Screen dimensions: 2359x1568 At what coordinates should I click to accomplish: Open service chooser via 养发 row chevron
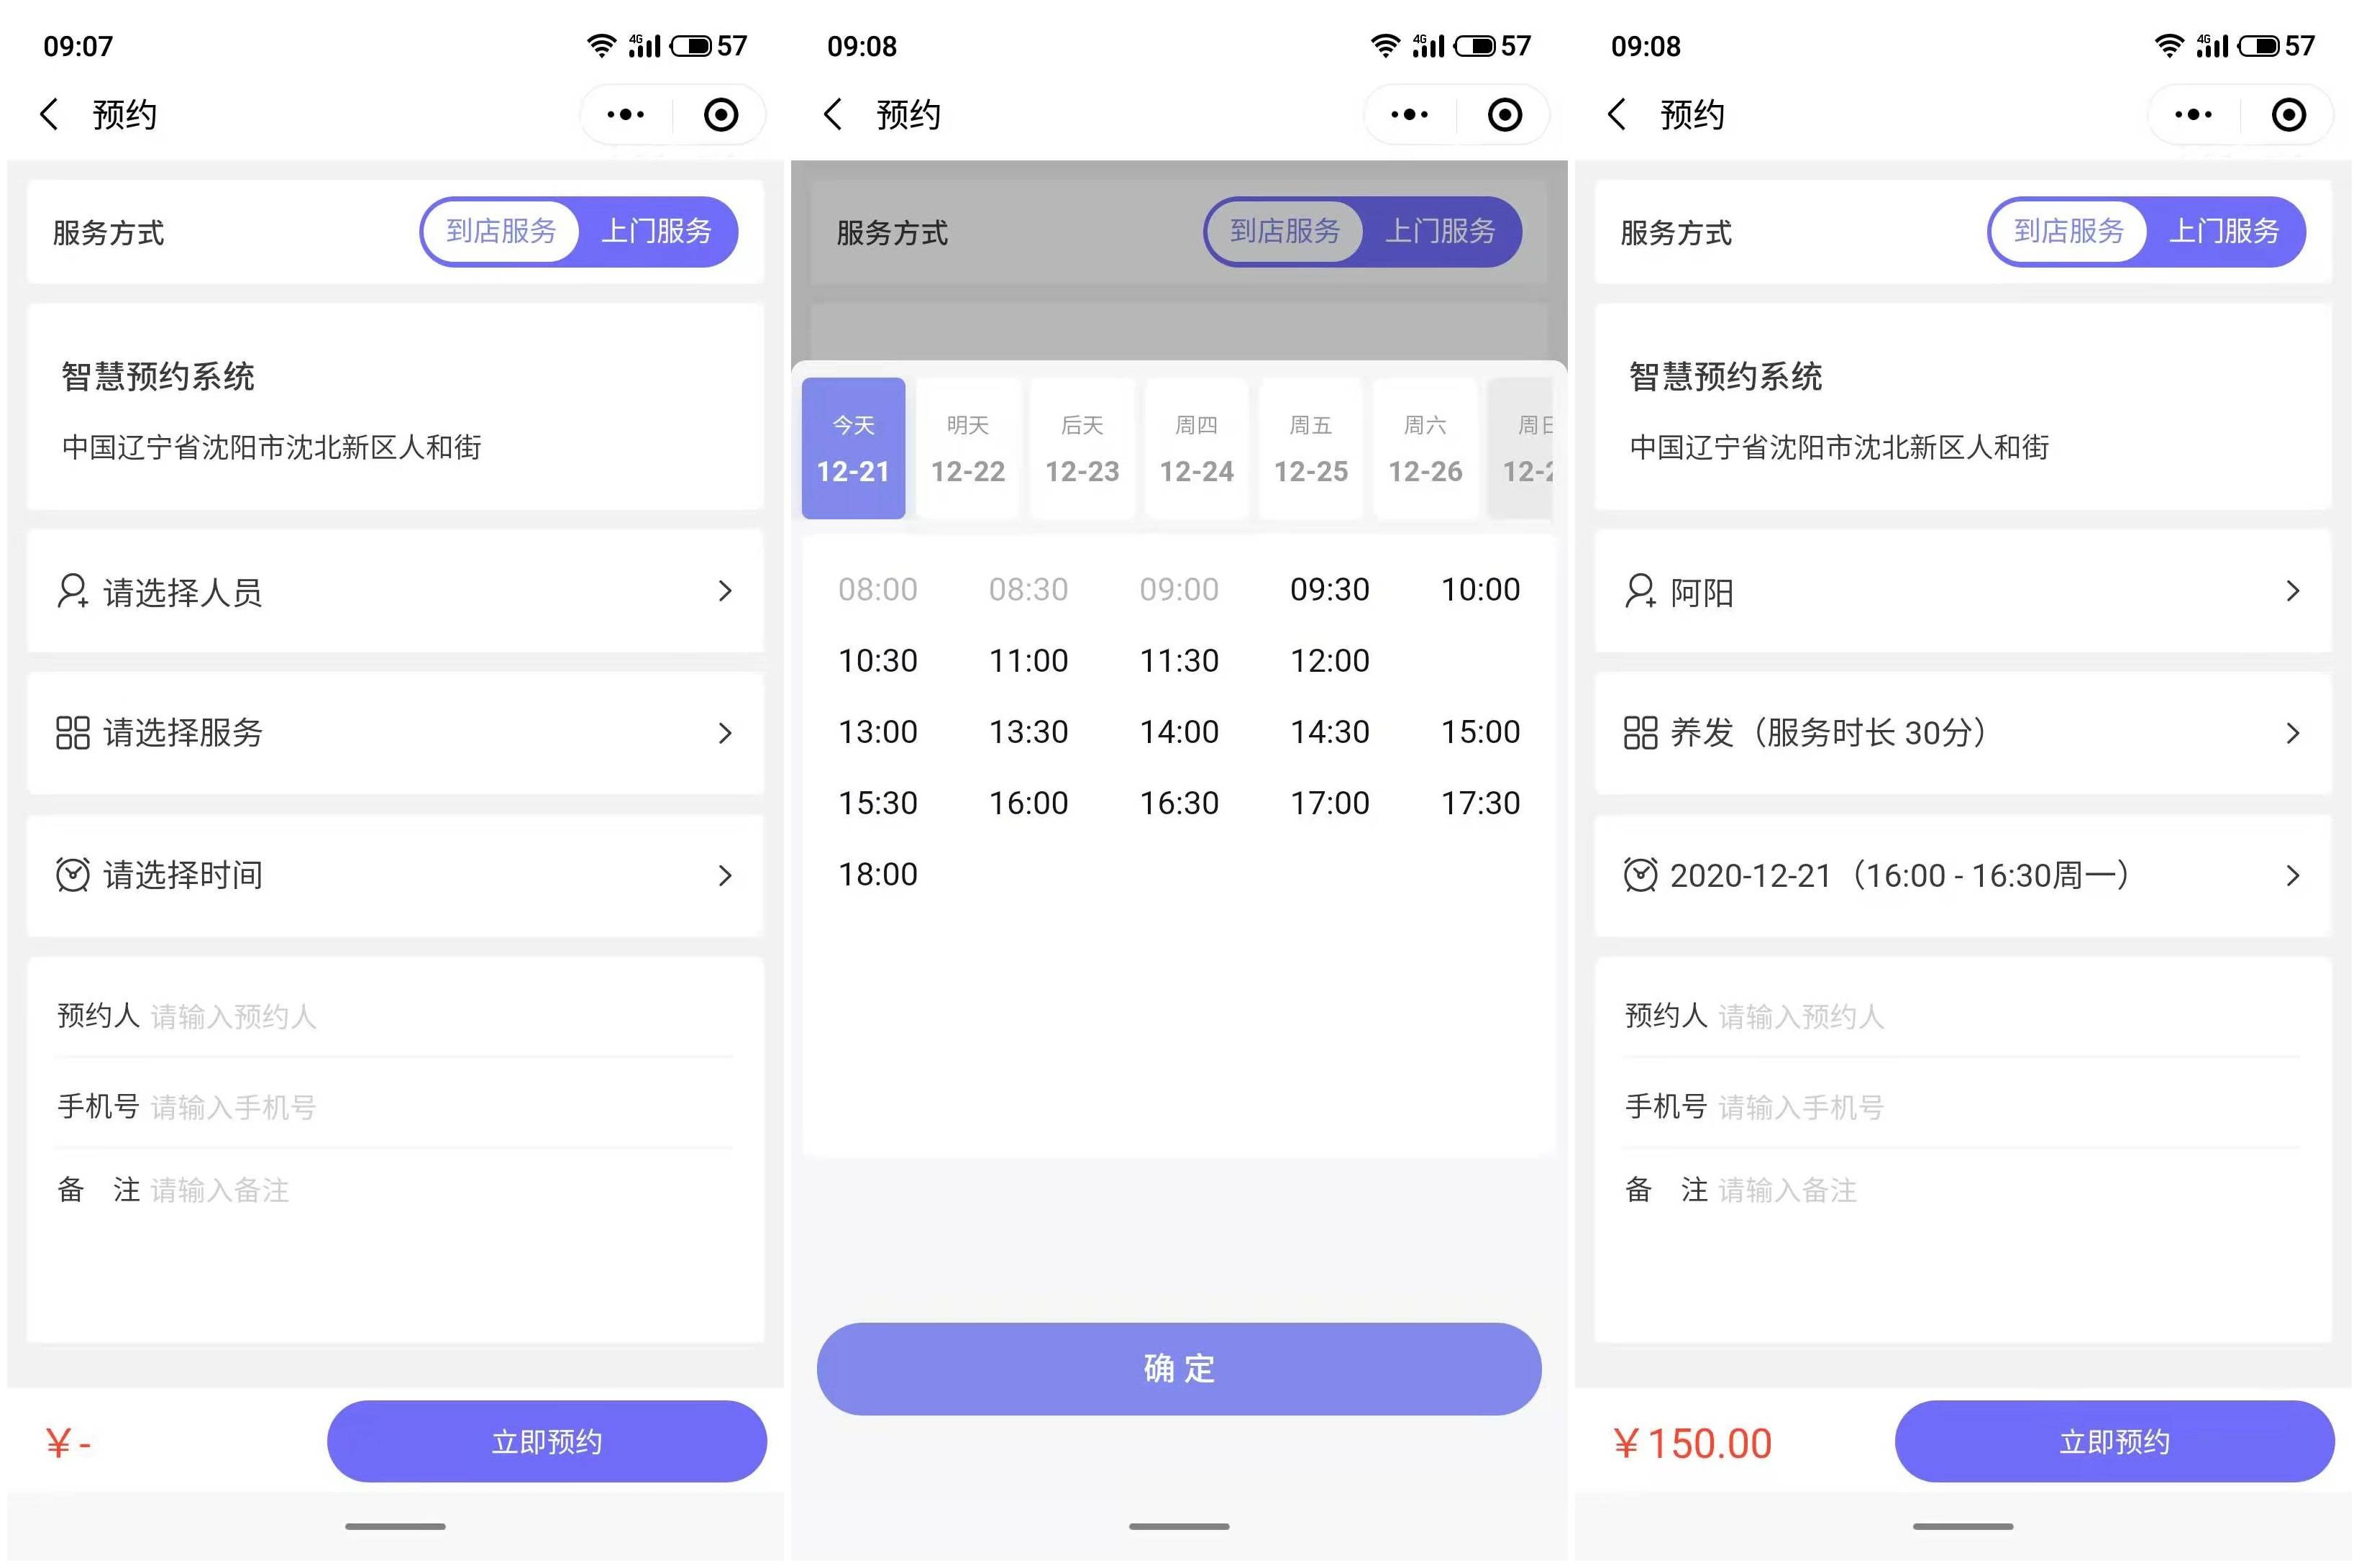point(2293,733)
